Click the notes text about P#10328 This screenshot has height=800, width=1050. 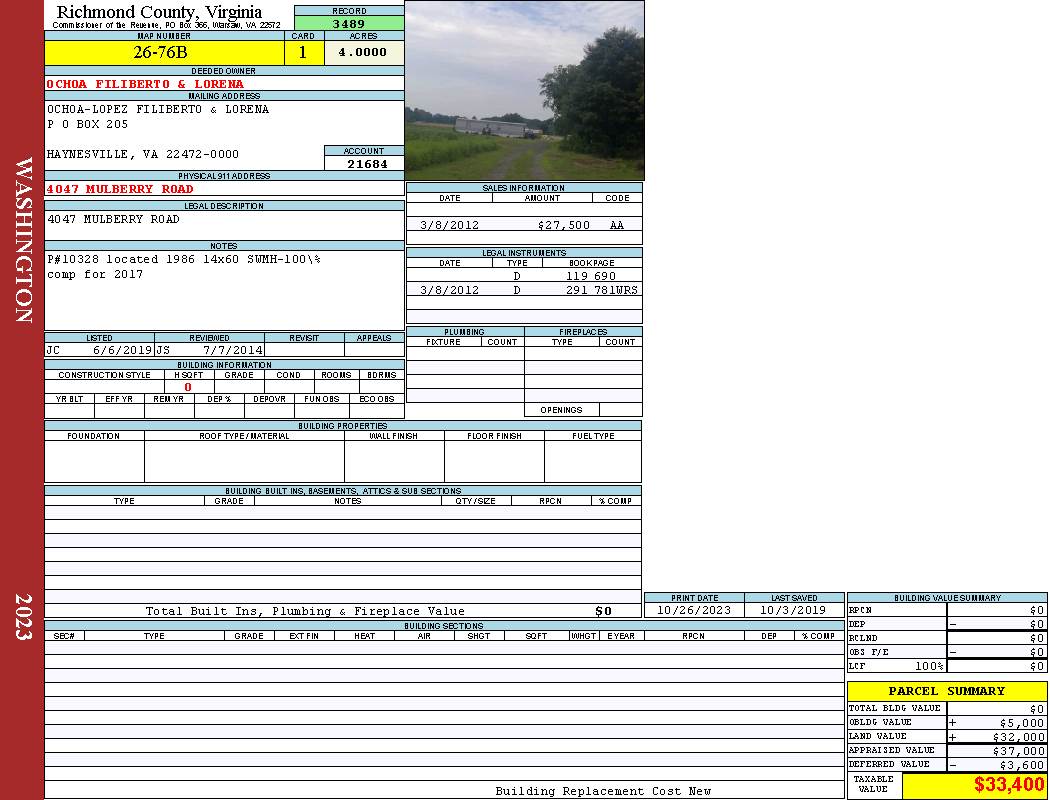[x=184, y=259]
